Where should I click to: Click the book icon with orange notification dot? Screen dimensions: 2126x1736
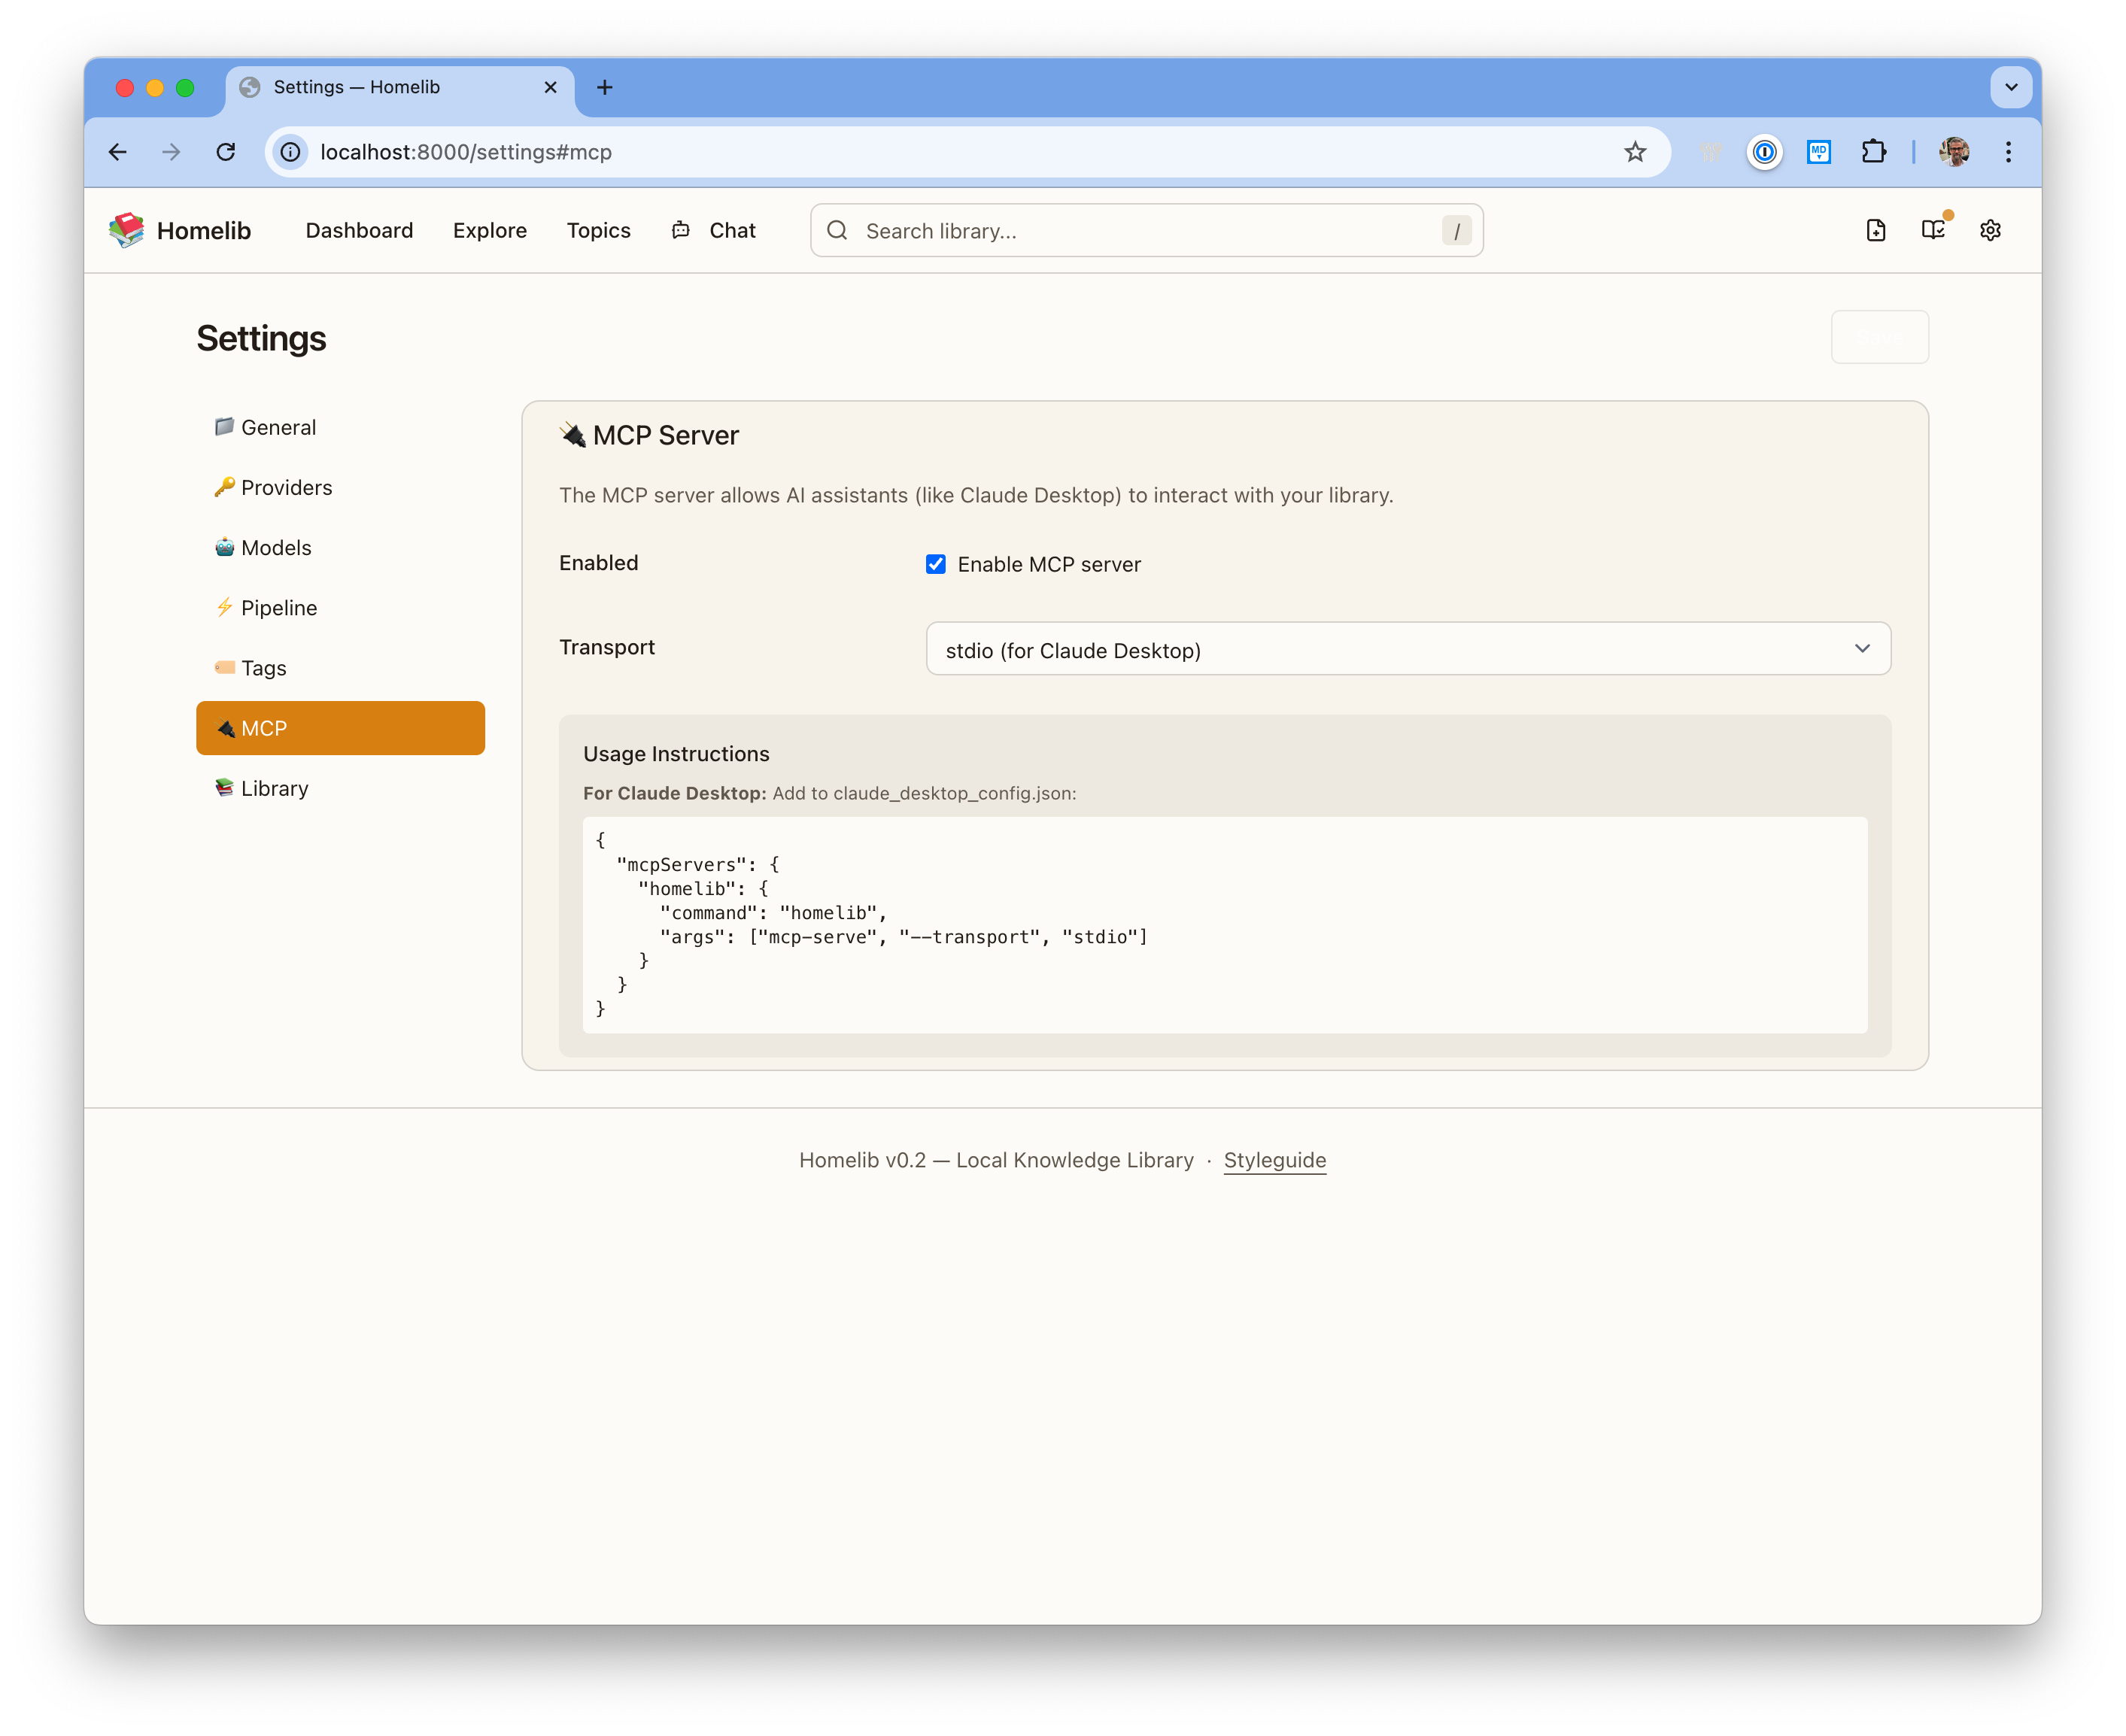pyautogui.click(x=1933, y=230)
